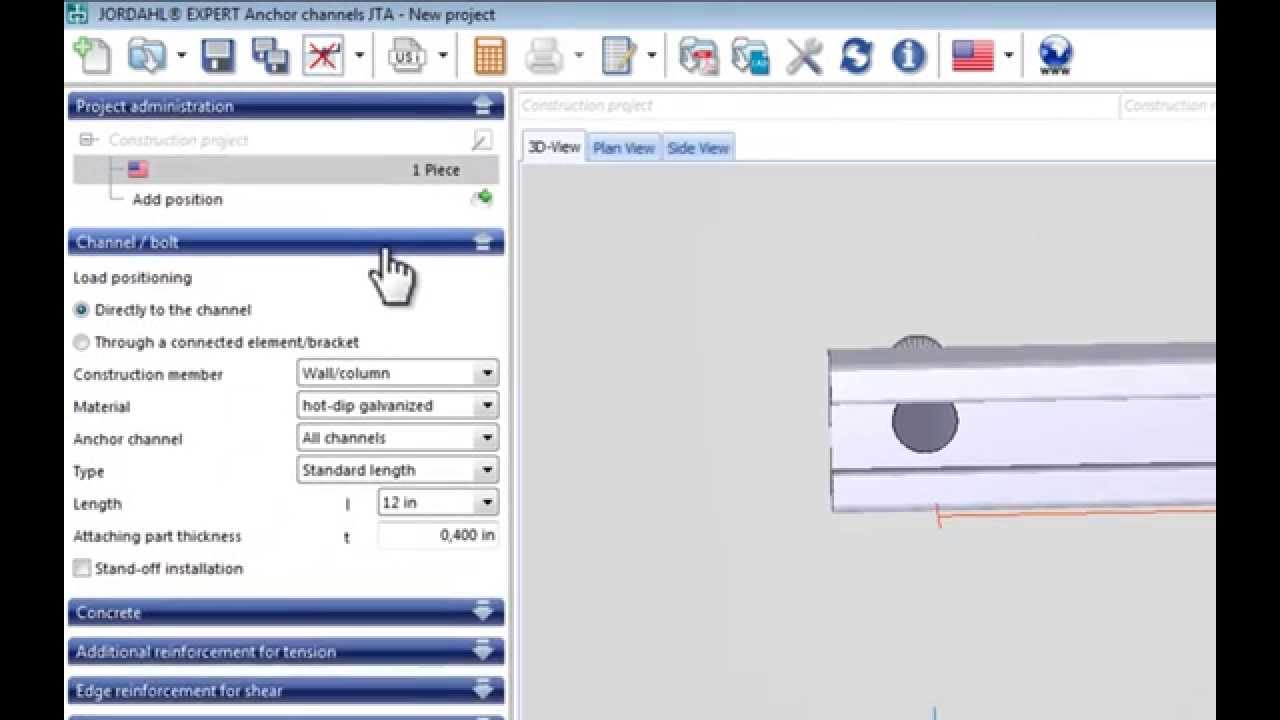The height and width of the screenshot is (720, 1280).
Task: Click the blue document export folder icon
Action: [750, 55]
